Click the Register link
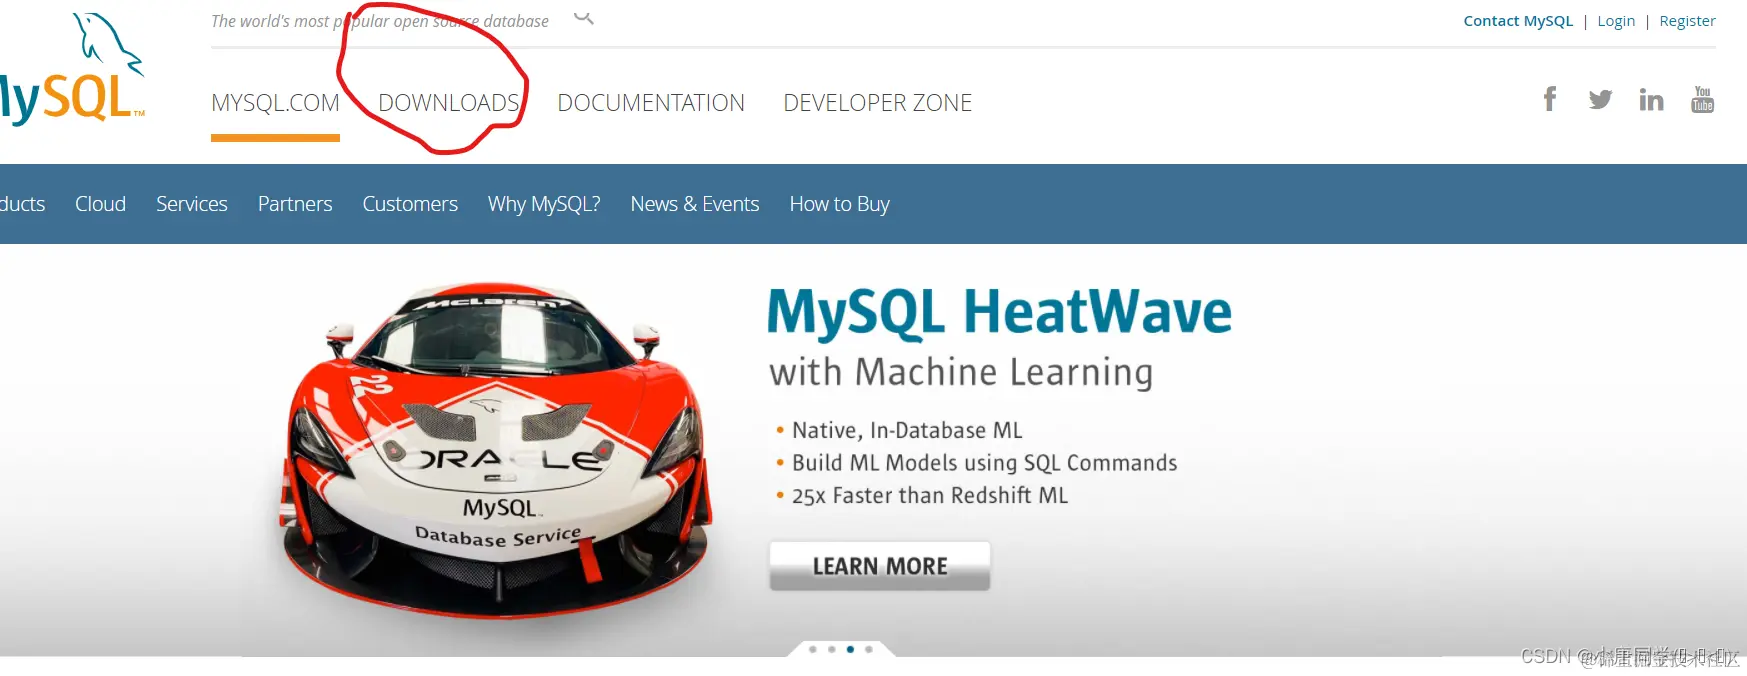This screenshot has width=1747, height=676. tap(1687, 21)
